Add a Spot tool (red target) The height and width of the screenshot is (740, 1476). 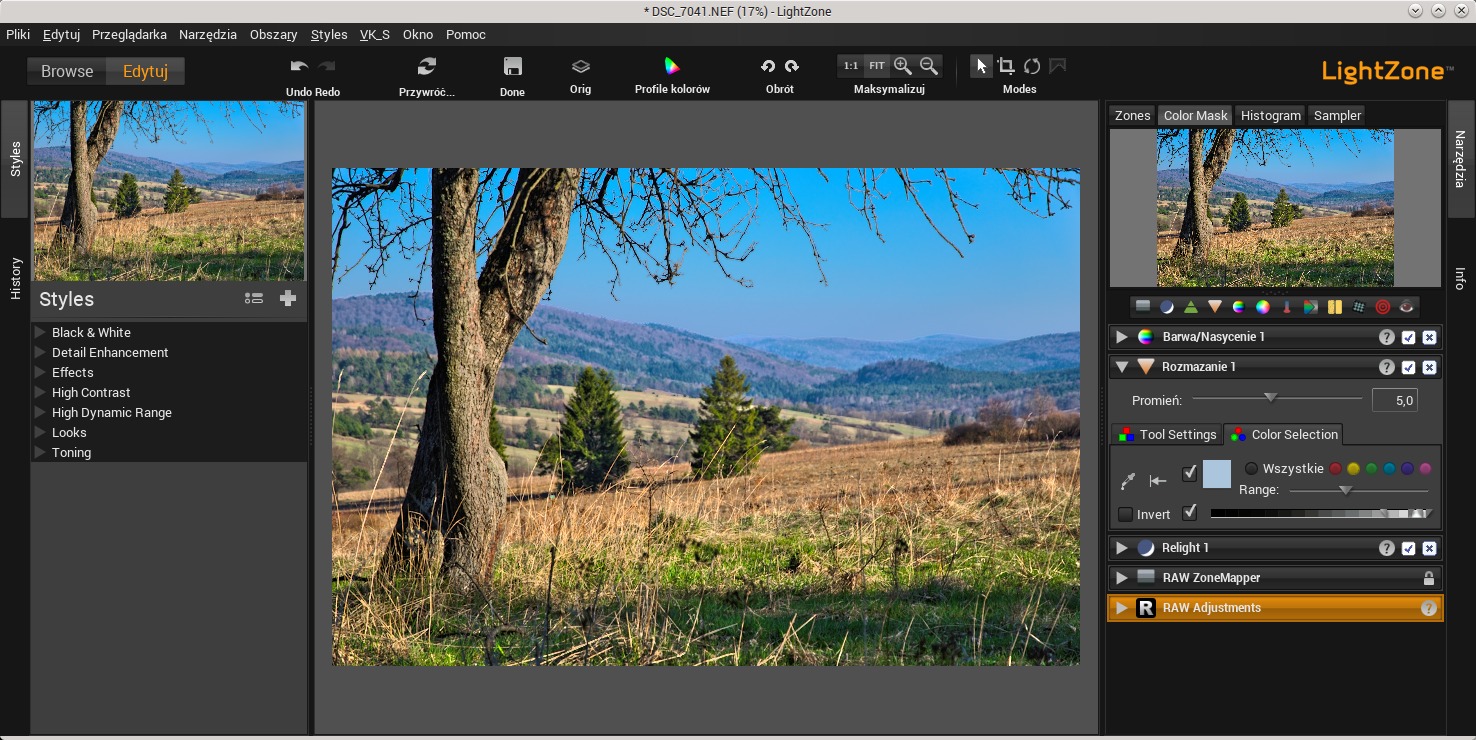coord(1383,307)
